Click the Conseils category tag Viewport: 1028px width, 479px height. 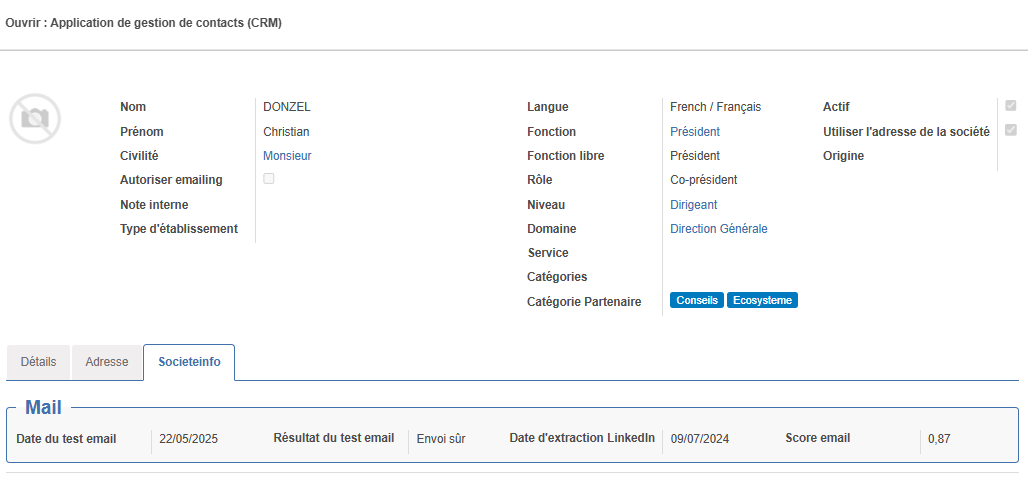pyautogui.click(x=697, y=300)
